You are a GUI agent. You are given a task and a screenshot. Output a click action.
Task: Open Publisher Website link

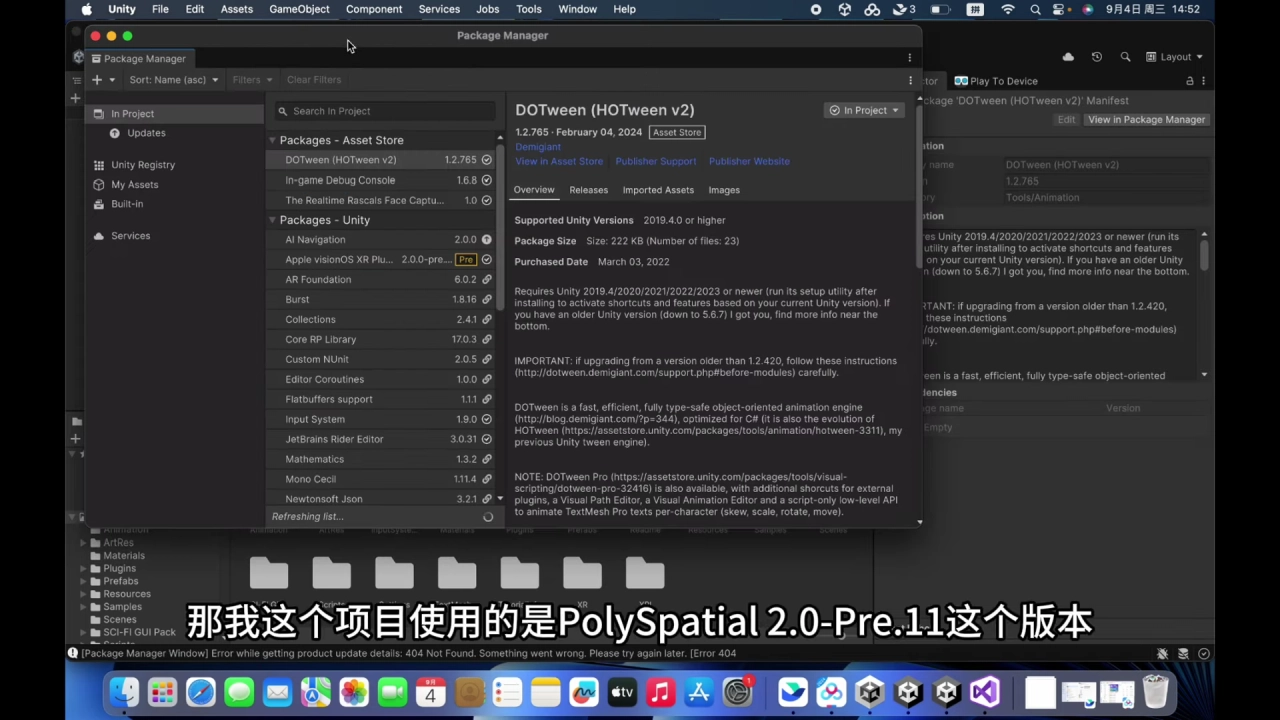pyautogui.click(x=749, y=161)
